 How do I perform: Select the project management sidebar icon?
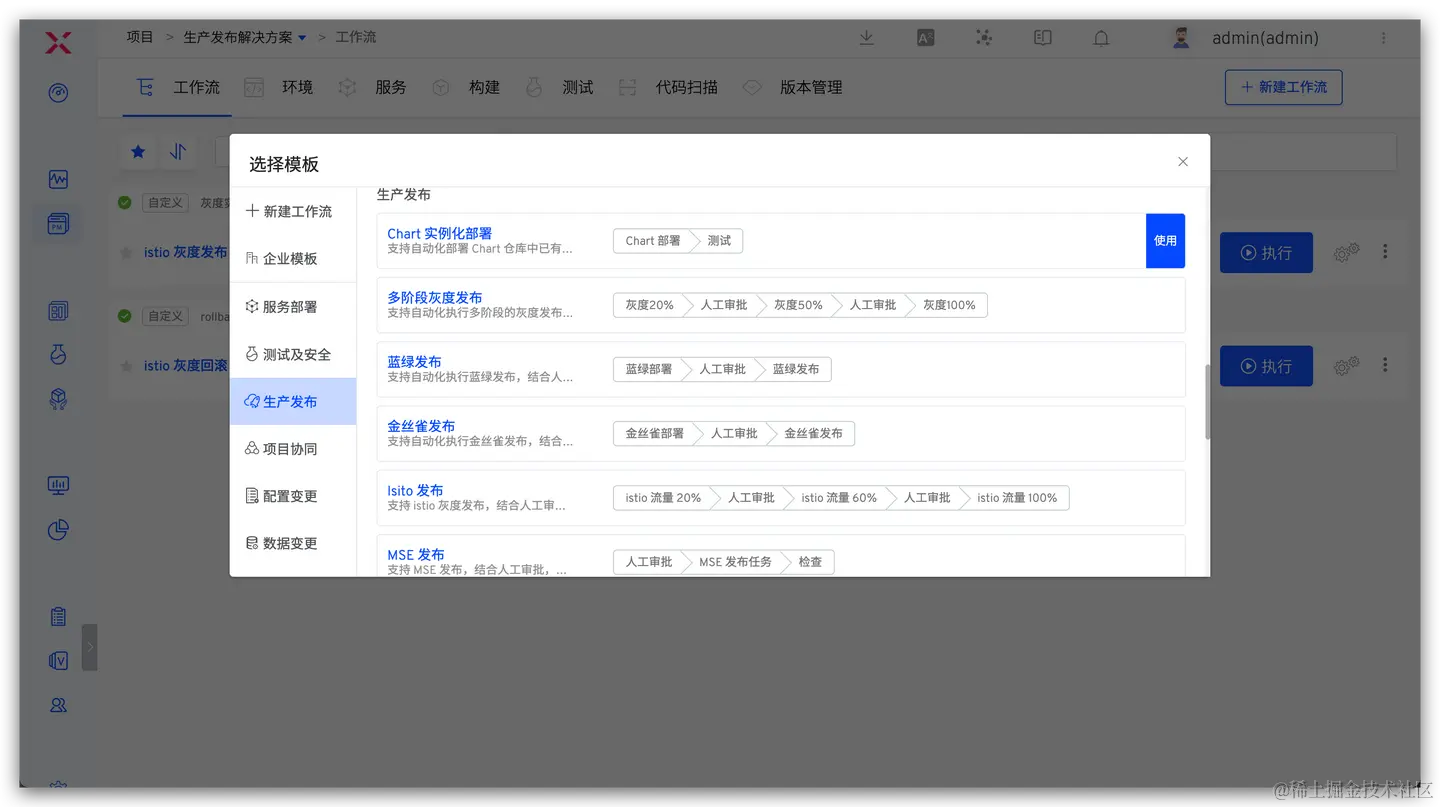point(58,224)
